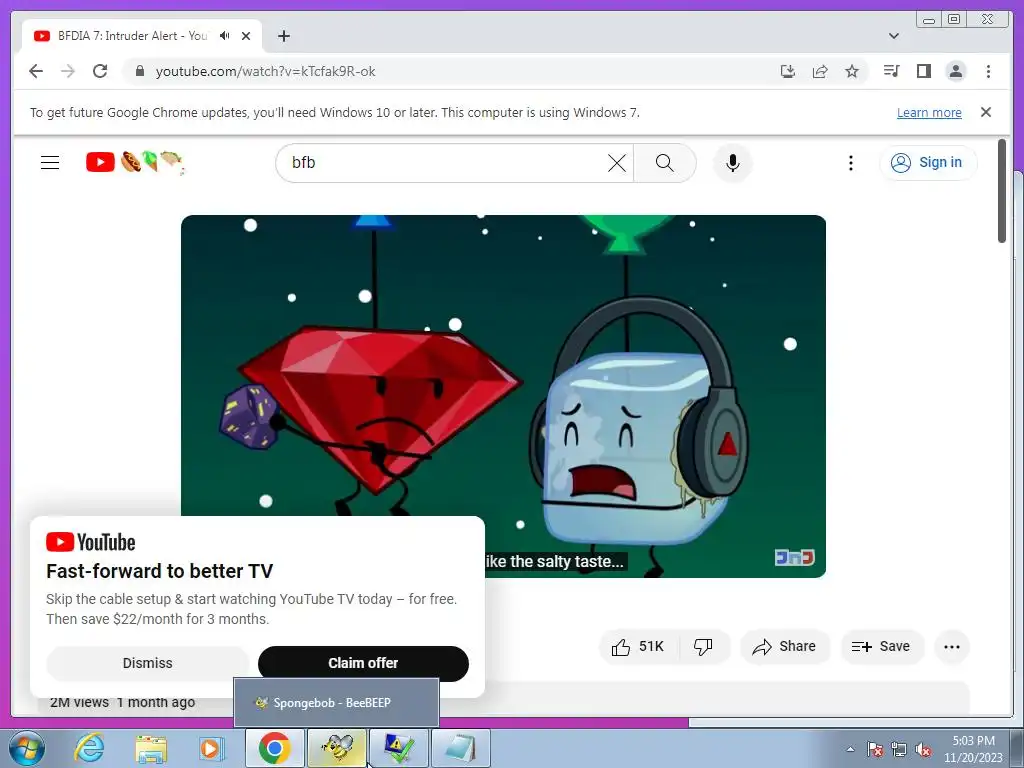The image size is (1024, 768).
Task: Go back to the previous page
Action: [x=36, y=71]
